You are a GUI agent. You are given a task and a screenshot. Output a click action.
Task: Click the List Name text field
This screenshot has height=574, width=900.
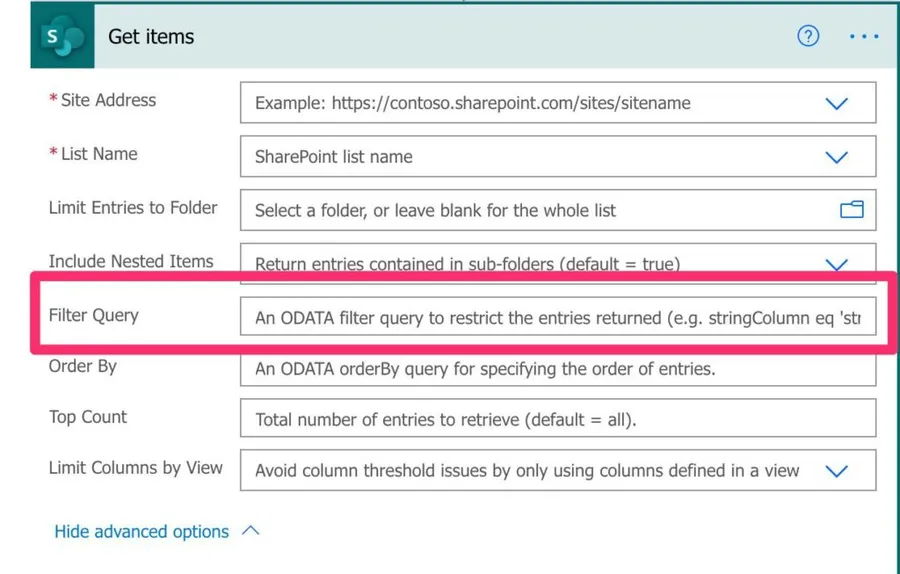(x=530, y=157)
